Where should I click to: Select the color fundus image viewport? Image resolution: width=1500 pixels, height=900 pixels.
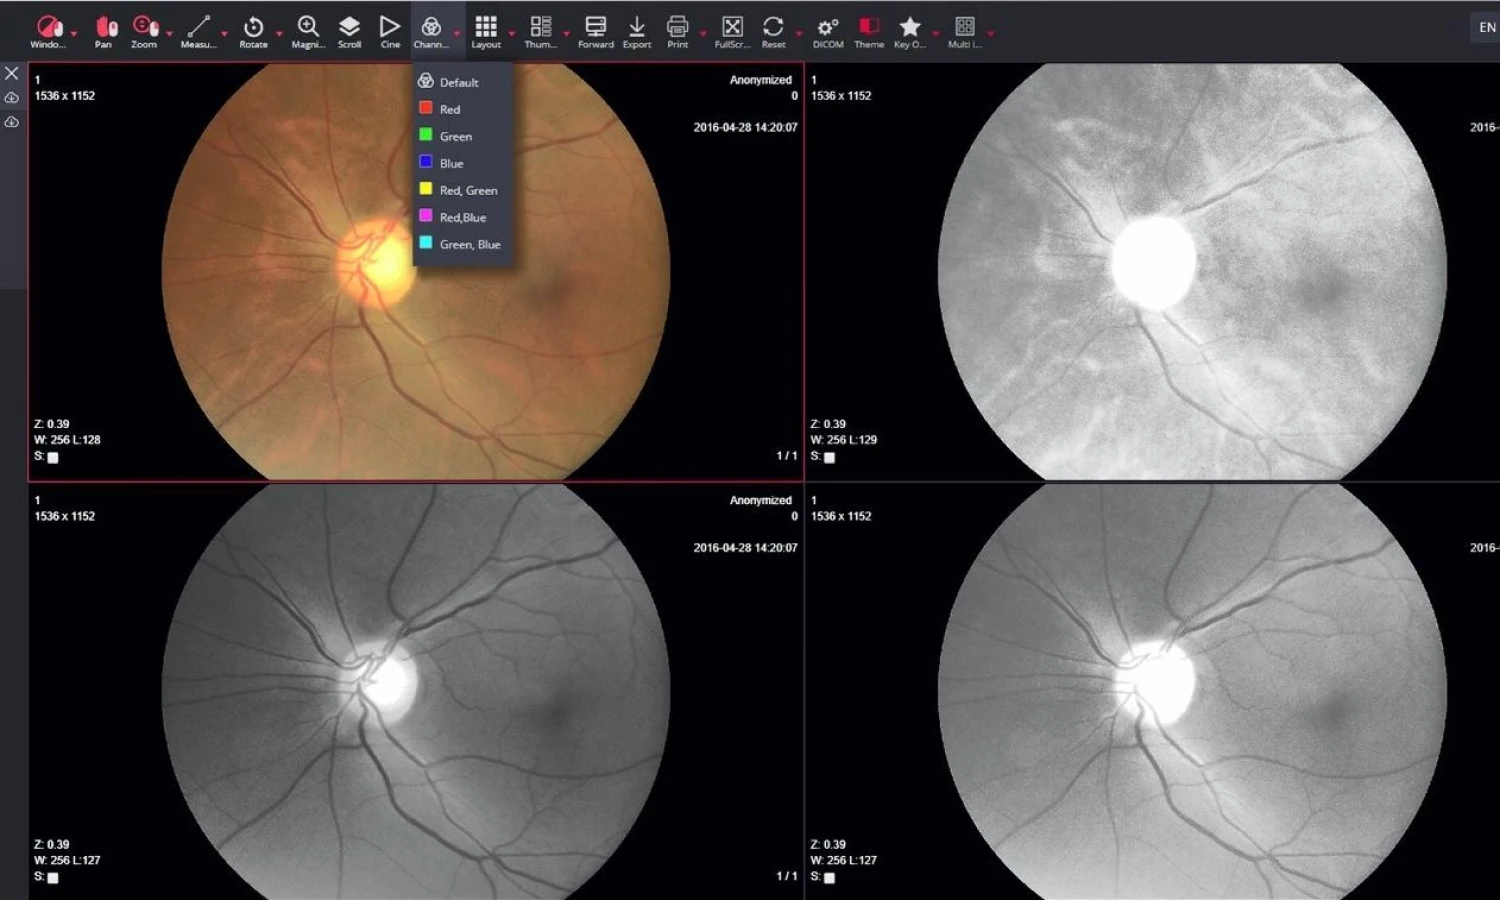tap(416, 272)
